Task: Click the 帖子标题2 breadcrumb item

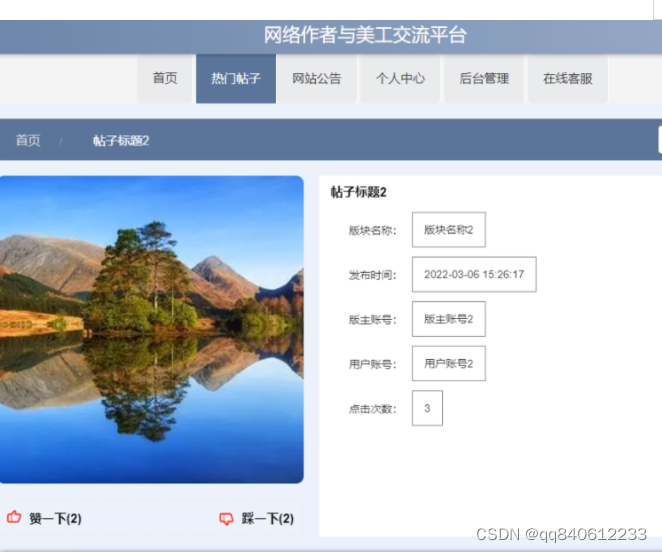Action: (121, 140)
